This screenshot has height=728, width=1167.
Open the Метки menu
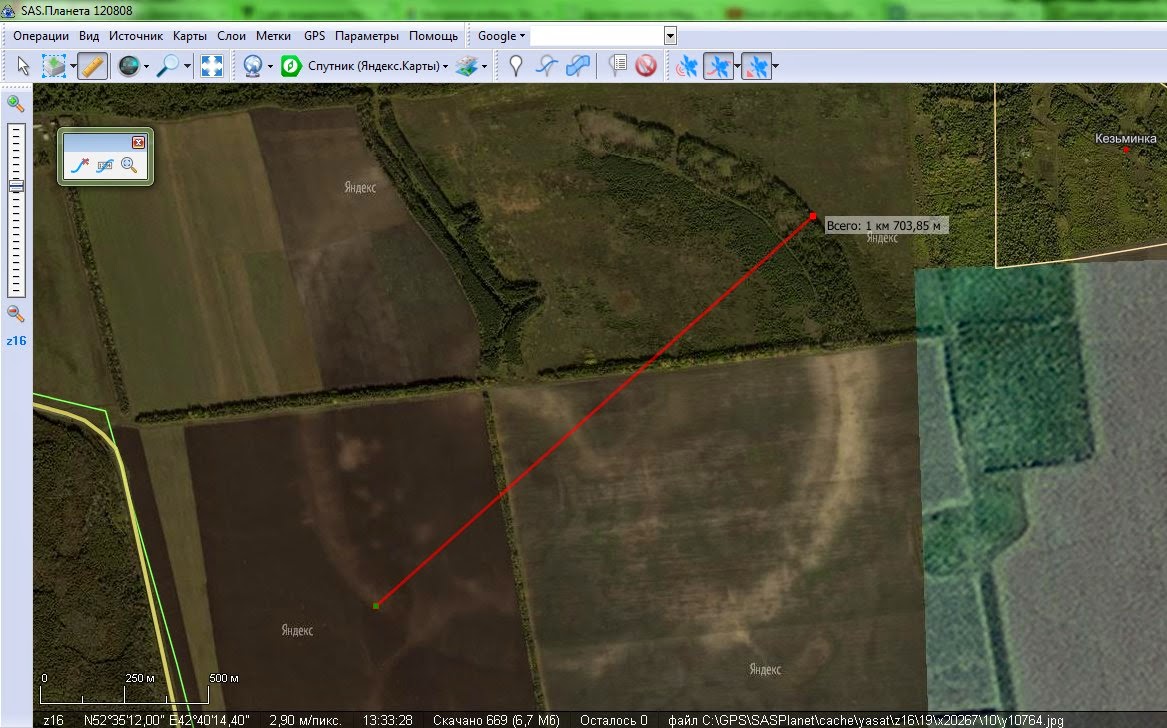273,36
